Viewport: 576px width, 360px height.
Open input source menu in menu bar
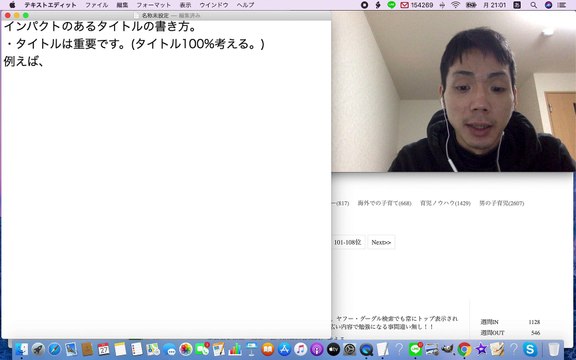click(x=517, y=5)
